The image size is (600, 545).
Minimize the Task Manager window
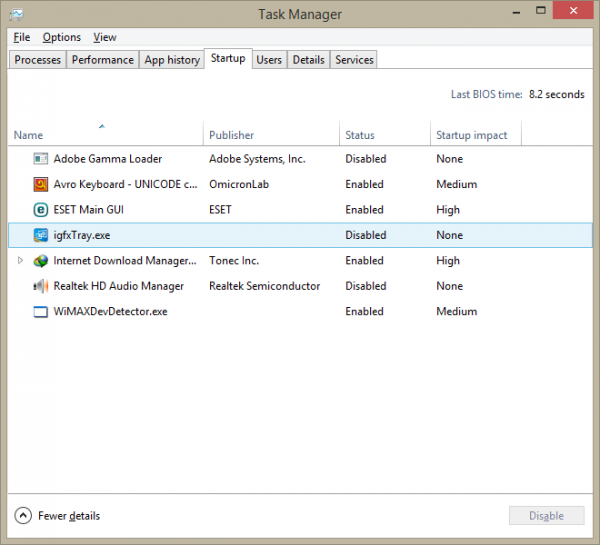pyautogui.click(x=516, y=11)
